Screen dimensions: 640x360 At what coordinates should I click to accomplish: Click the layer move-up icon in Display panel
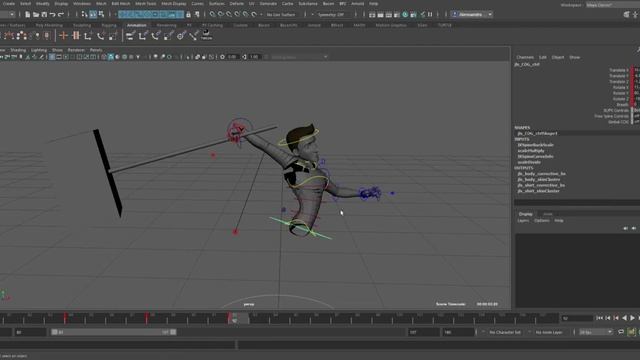pyautogui.click(x=626, y=228)
